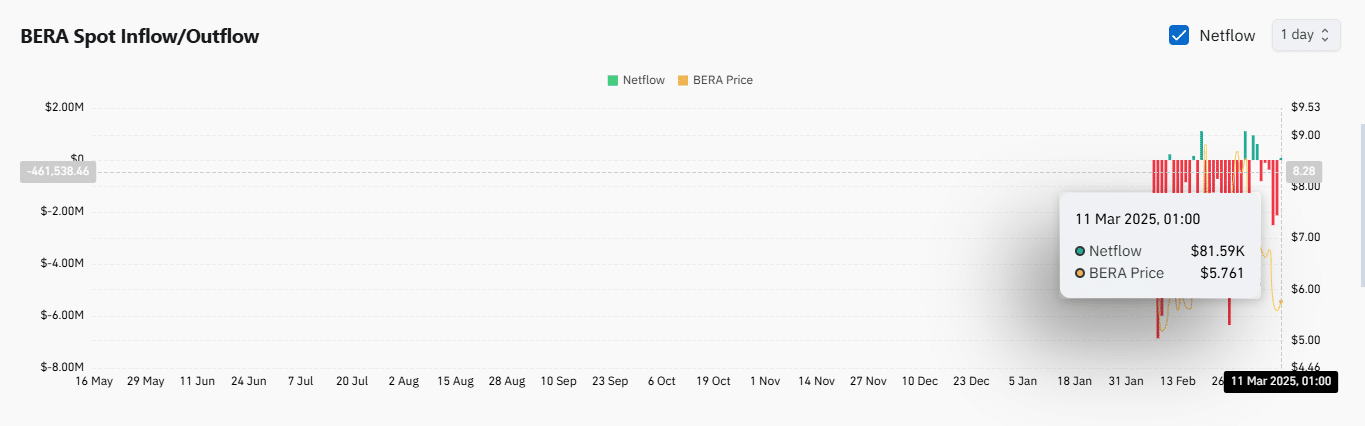Click the 11 Mar 2025 date crosshair label

tap(1281, 381)
